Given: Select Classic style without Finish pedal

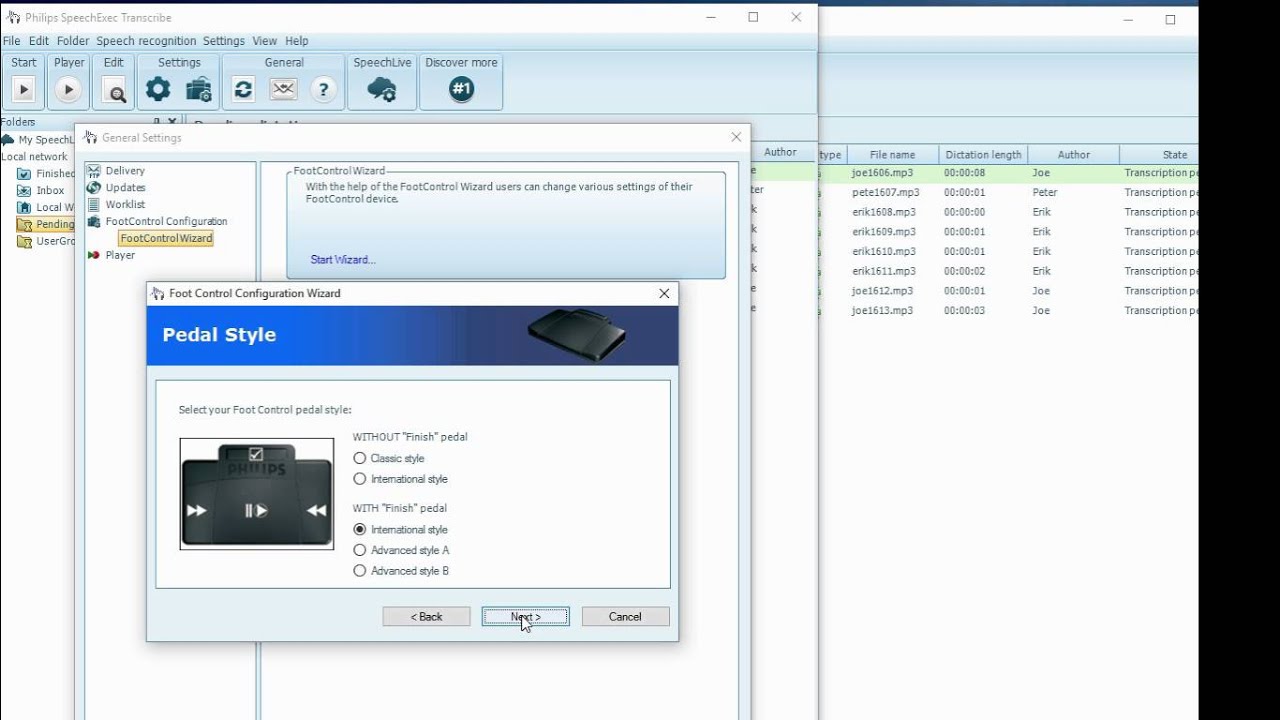Looking at the screenshot, I should (x=360, y=458).
